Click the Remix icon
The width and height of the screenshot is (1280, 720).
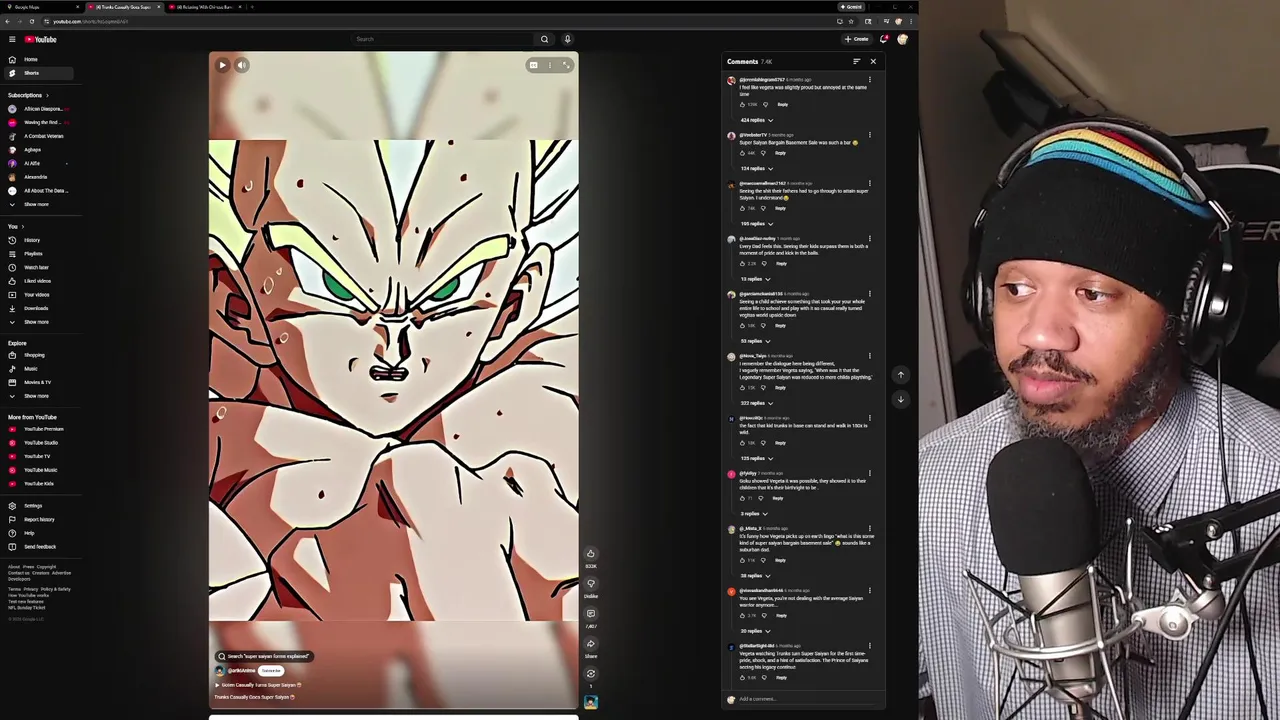[591, 674]
